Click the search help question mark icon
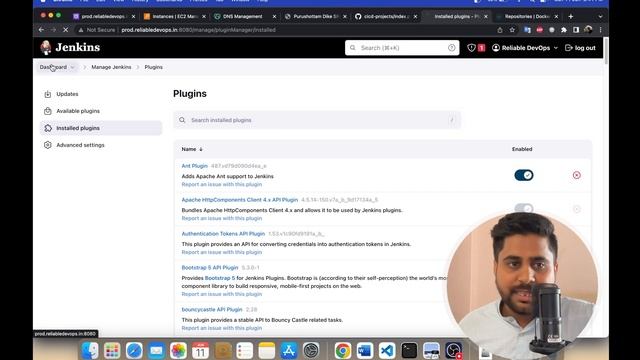The height and width of the screenshot is (360, 640). [451, 48]
